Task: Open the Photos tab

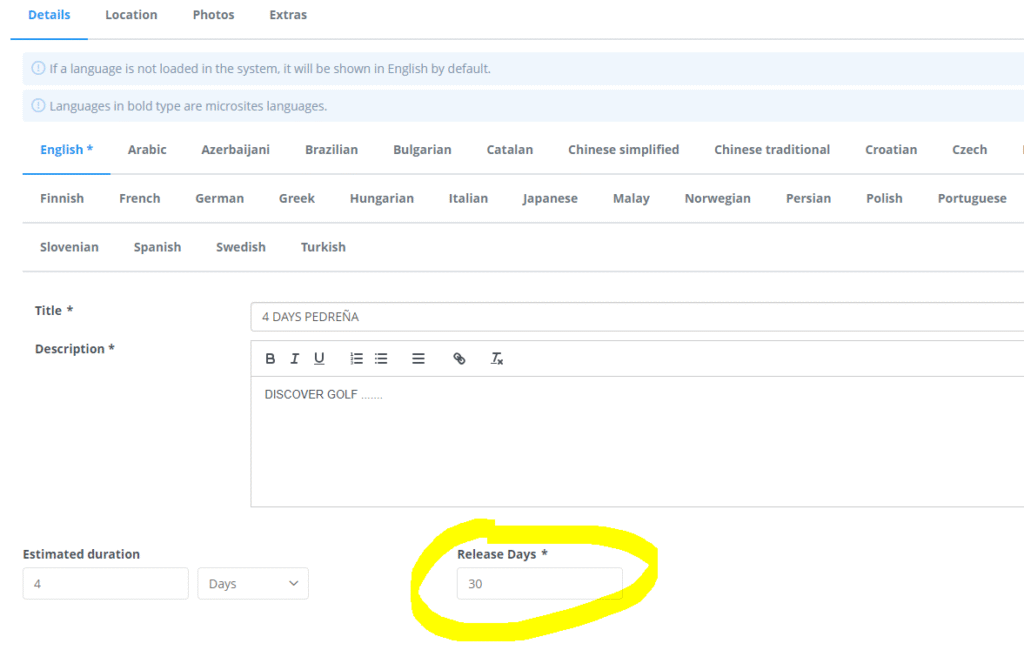Action: [x=213, y=15]
